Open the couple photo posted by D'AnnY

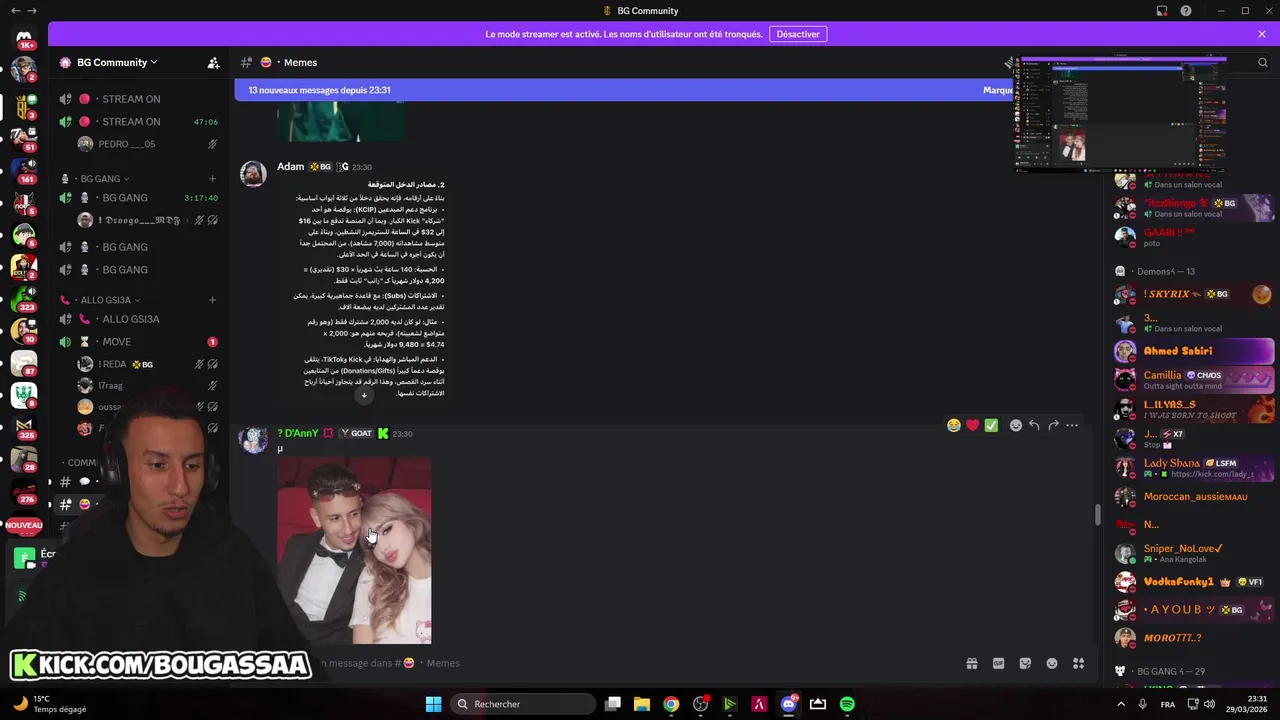[354, 550]
